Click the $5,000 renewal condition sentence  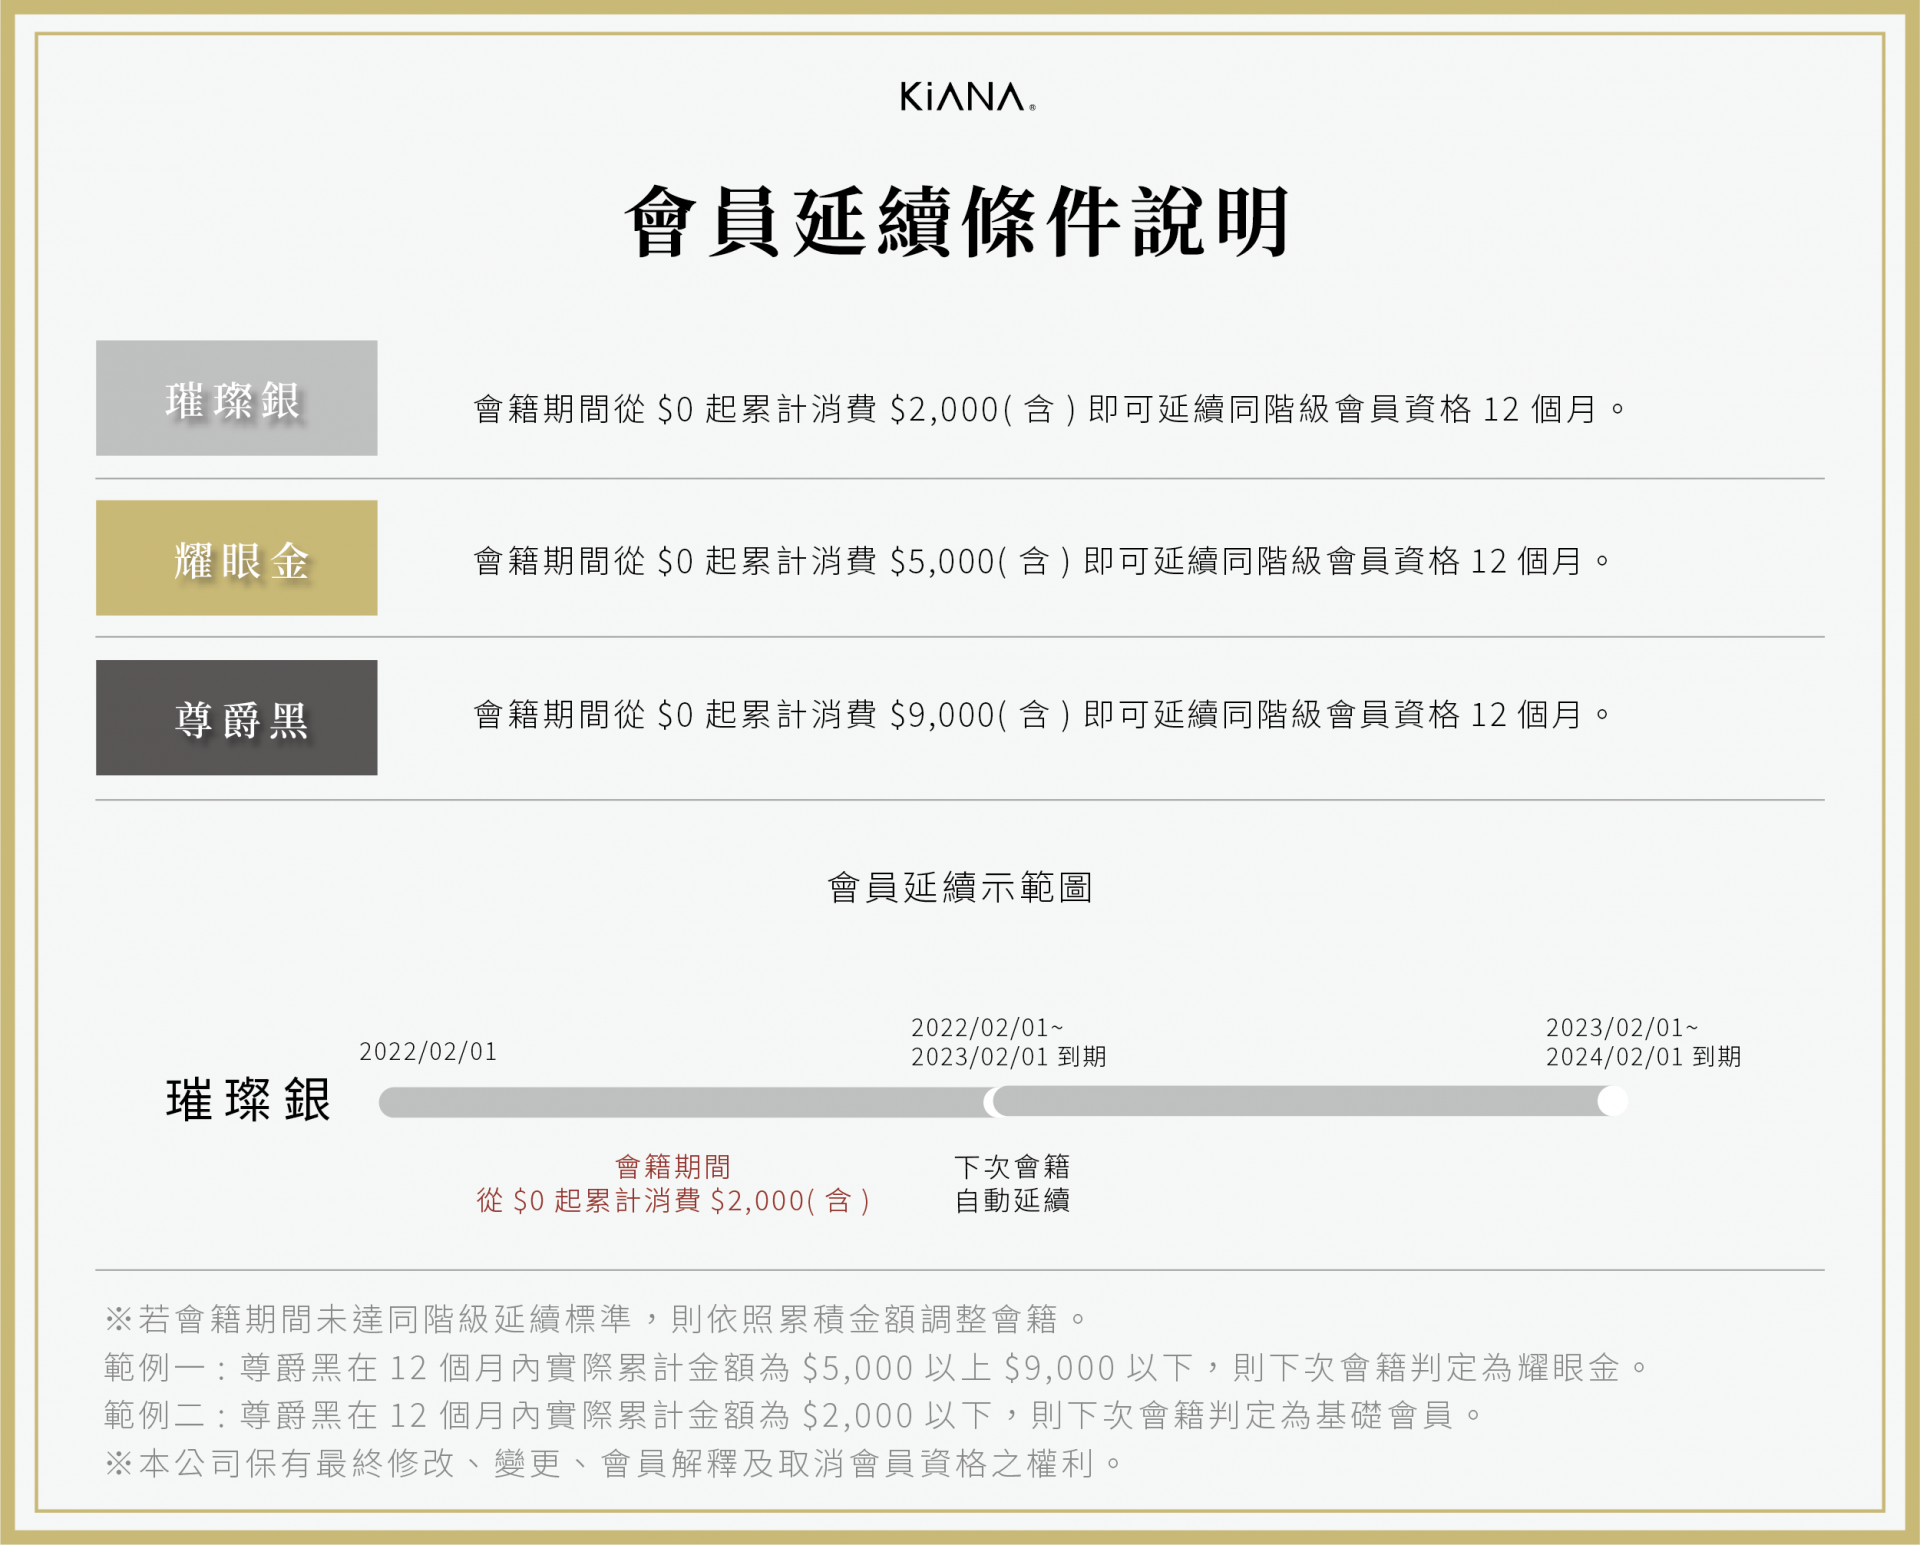point(1042,561)
